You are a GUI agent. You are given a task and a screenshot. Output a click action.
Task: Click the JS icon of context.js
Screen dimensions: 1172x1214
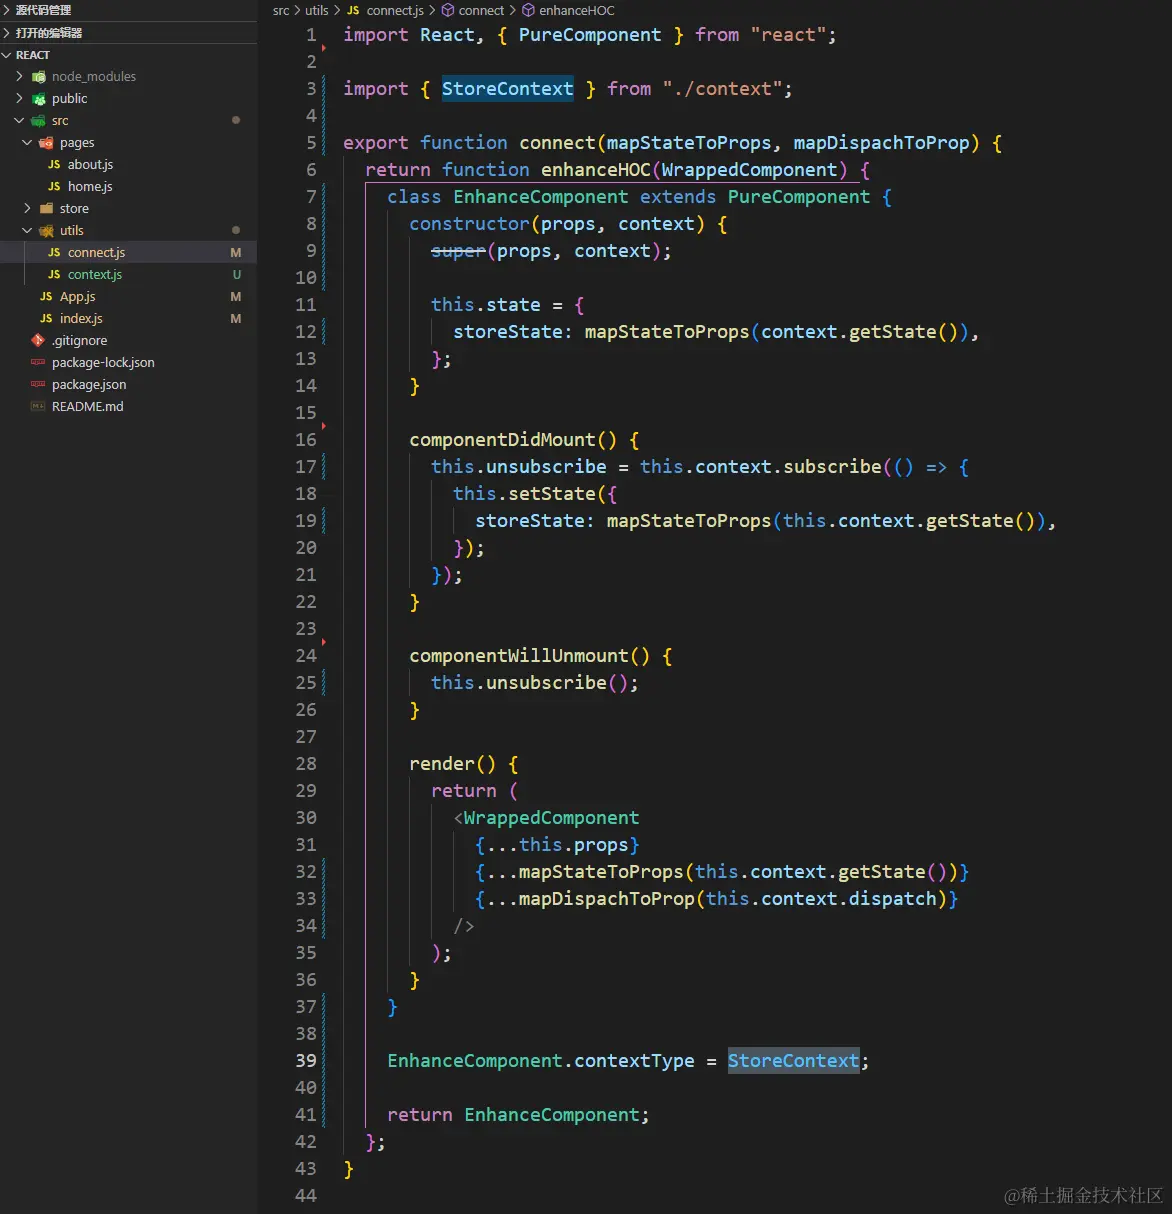(x=54, y=274)
